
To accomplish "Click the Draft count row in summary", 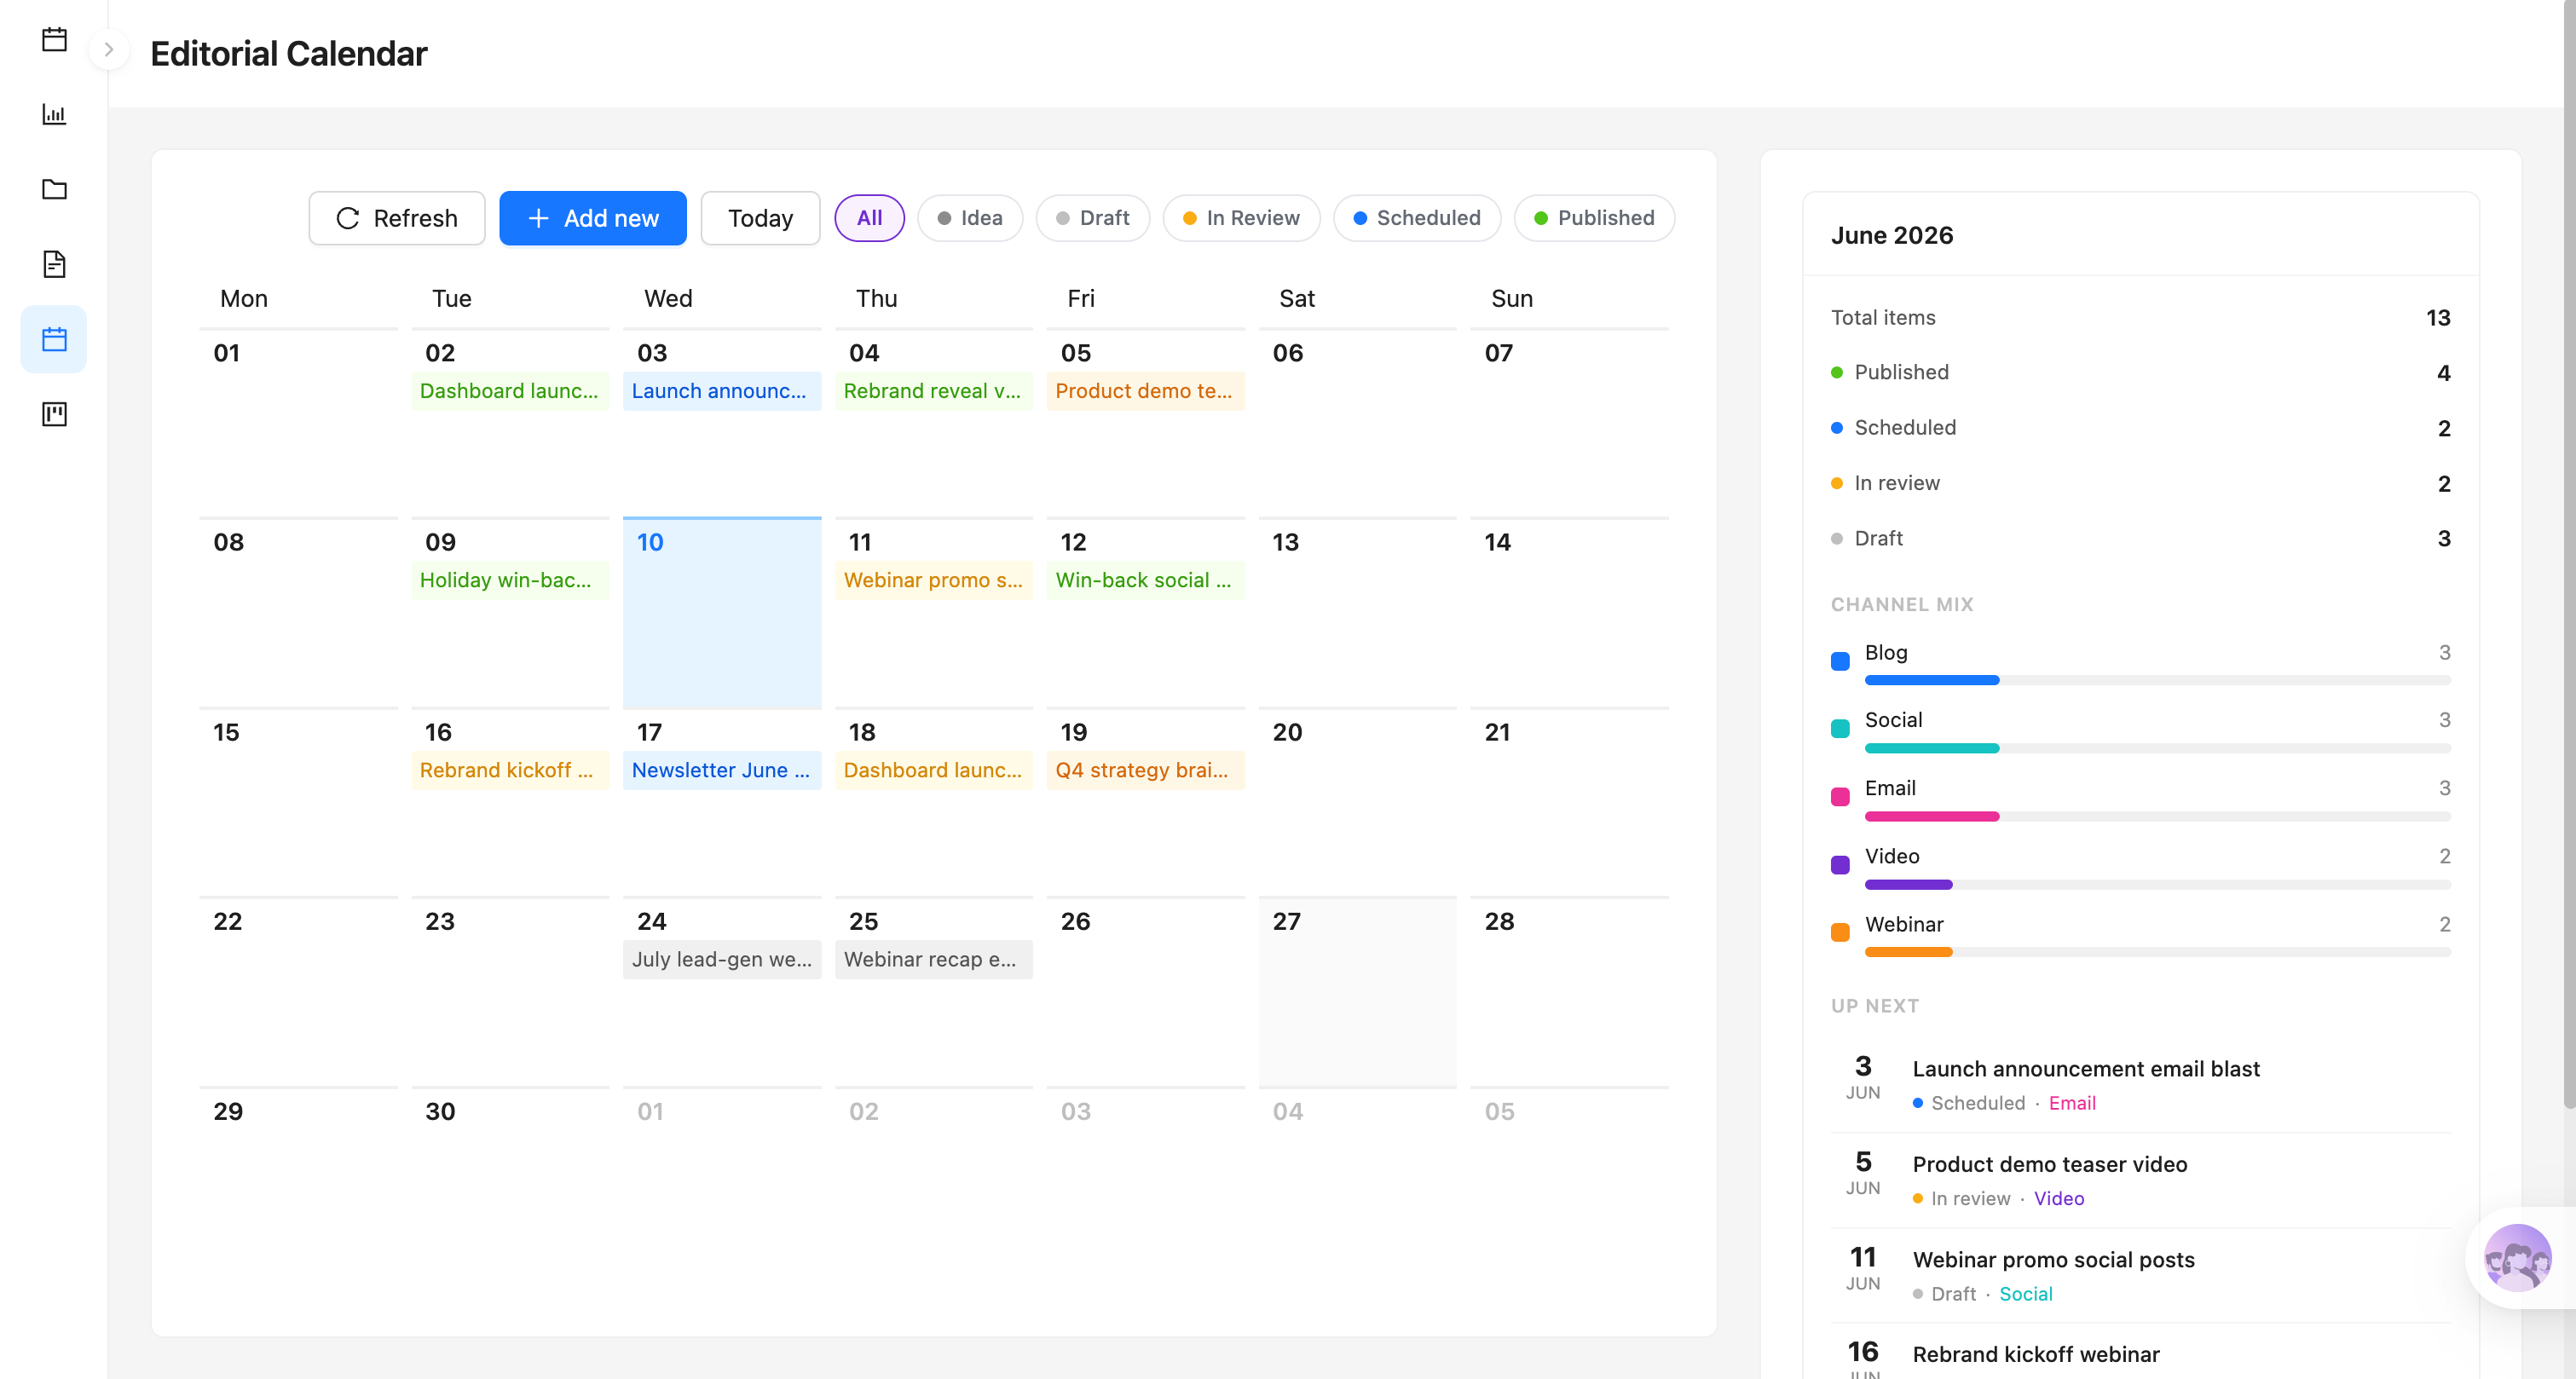I will (2140, 539).
